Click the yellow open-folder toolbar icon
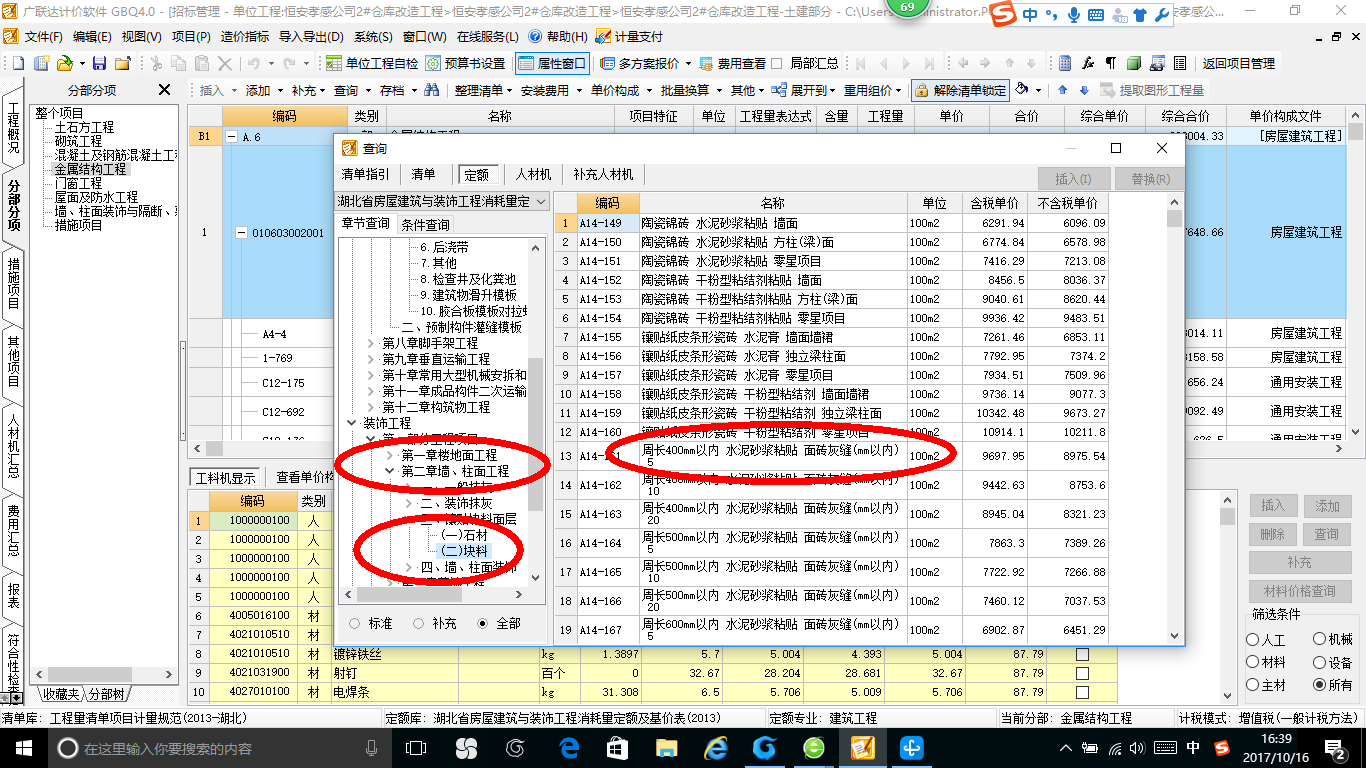The height and width of the screenshot is (768, 1366). tap(64, 63)
